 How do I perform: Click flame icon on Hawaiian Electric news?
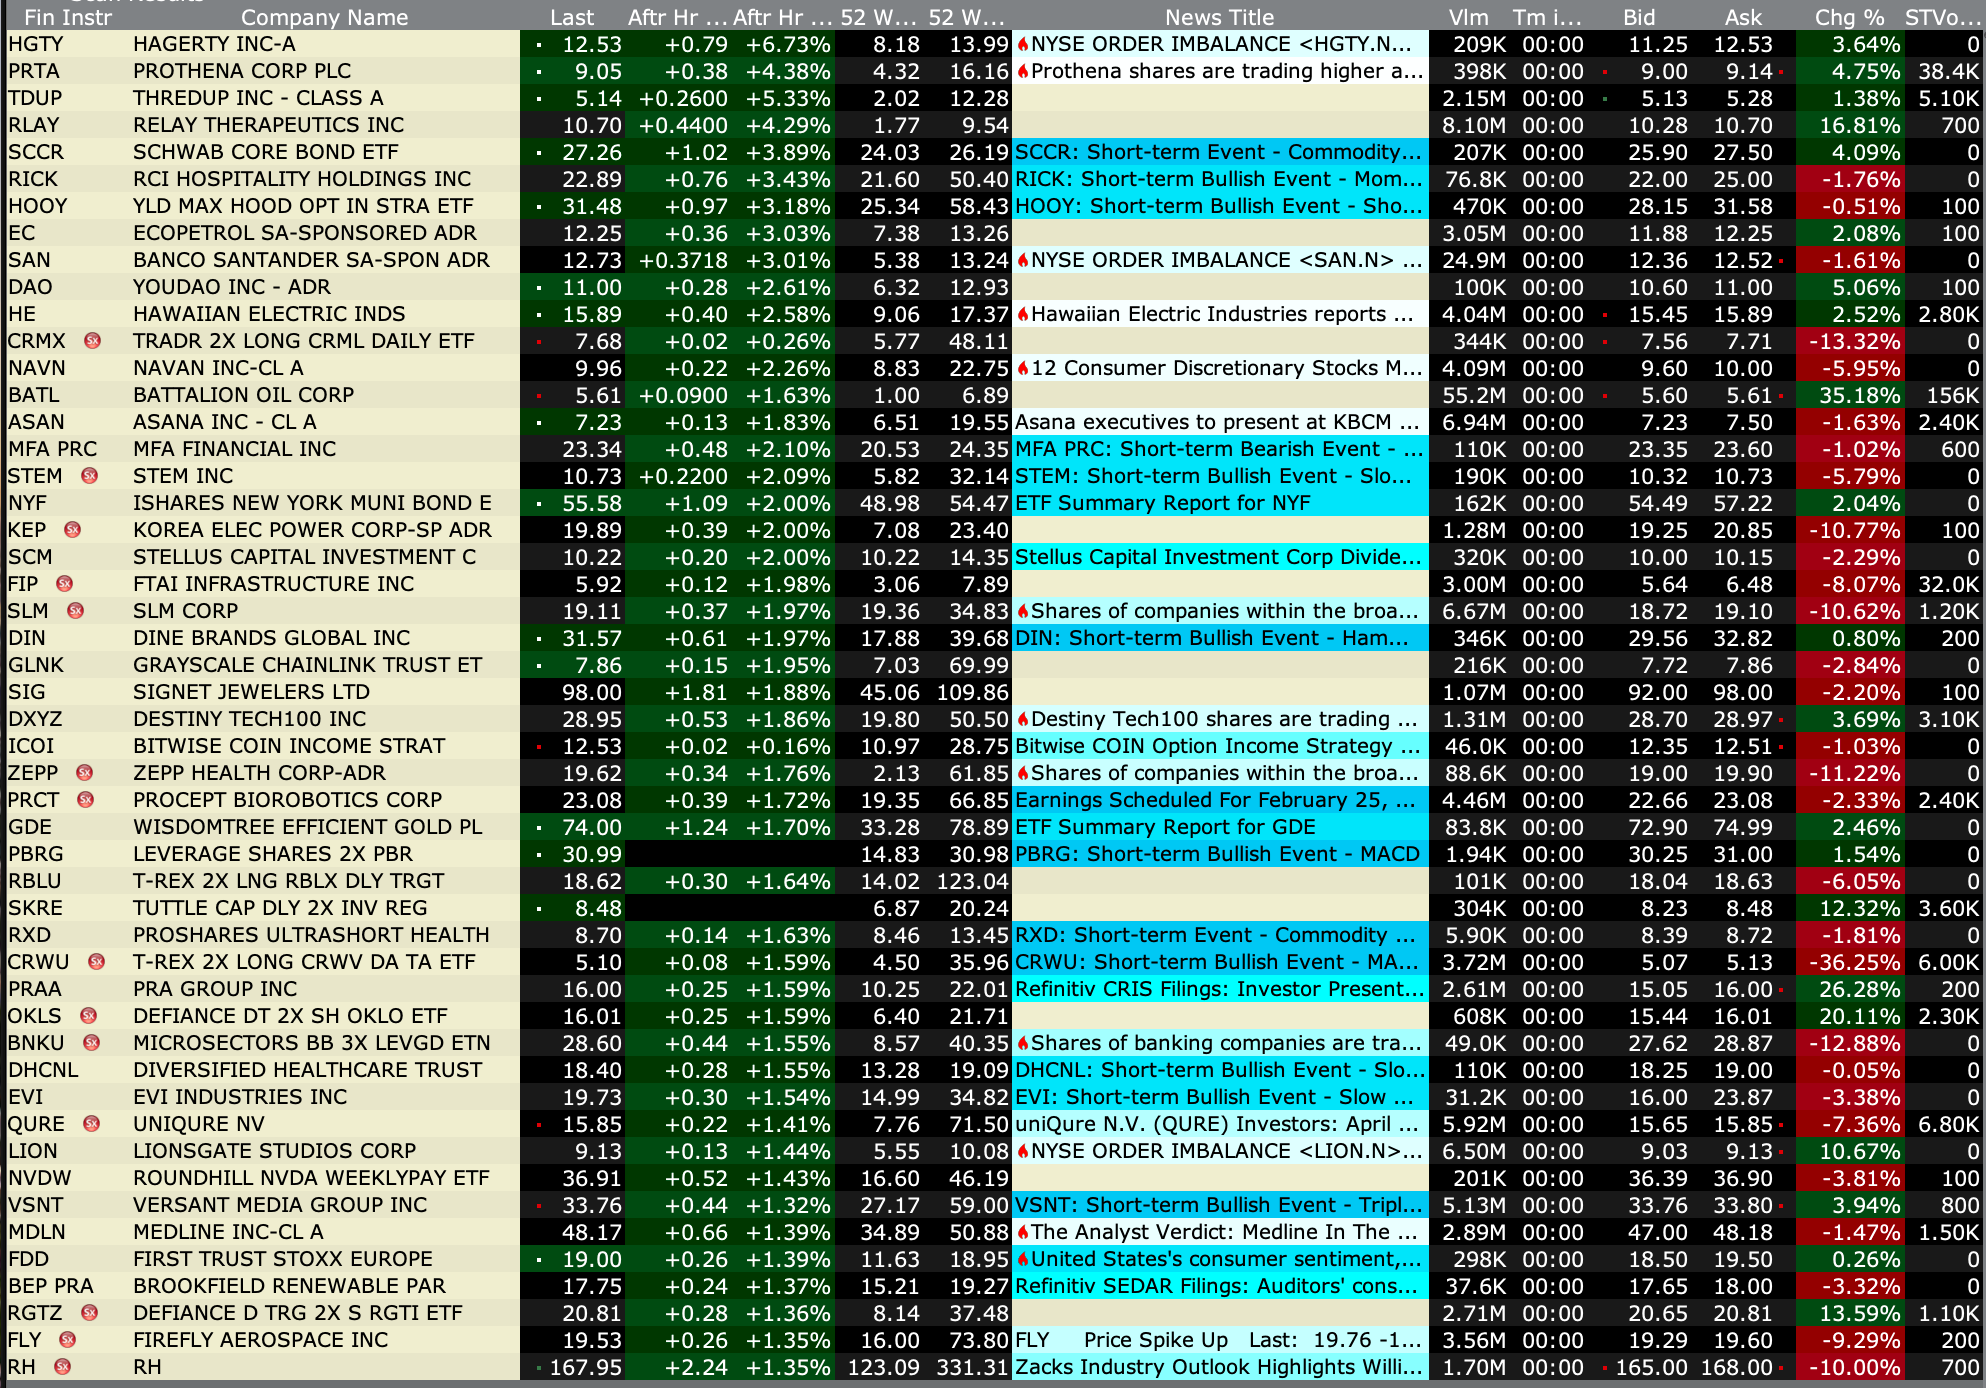pyautogui.click(x=1023, y=315)
